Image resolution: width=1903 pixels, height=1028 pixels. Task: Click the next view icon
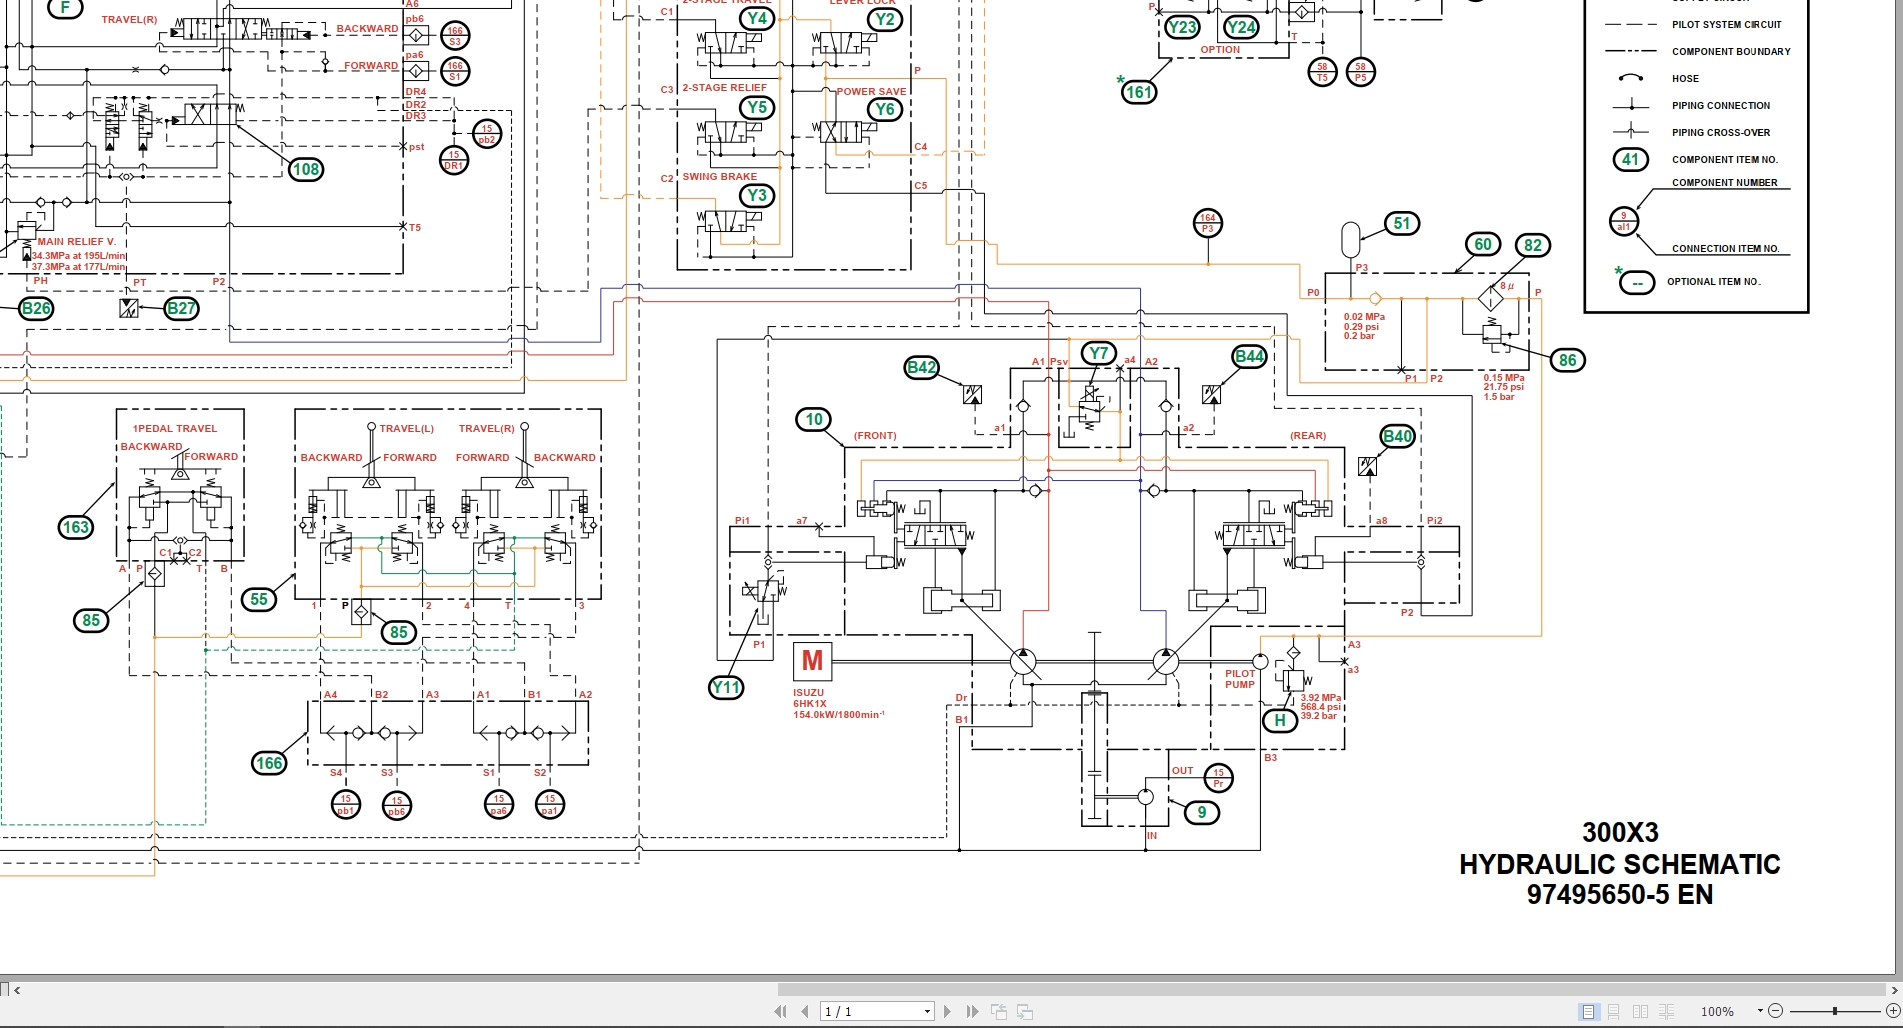click(x=1024, y=1012)
